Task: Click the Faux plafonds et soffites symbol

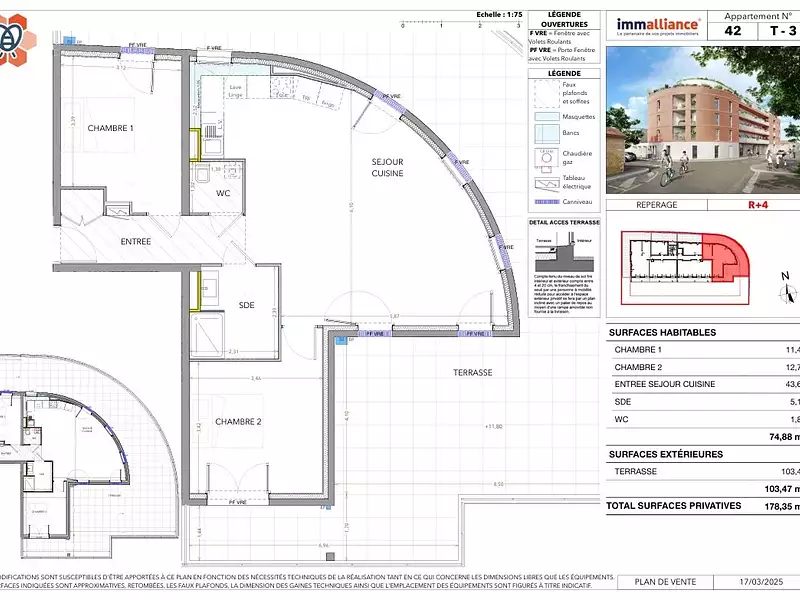Action: point(546,94)
